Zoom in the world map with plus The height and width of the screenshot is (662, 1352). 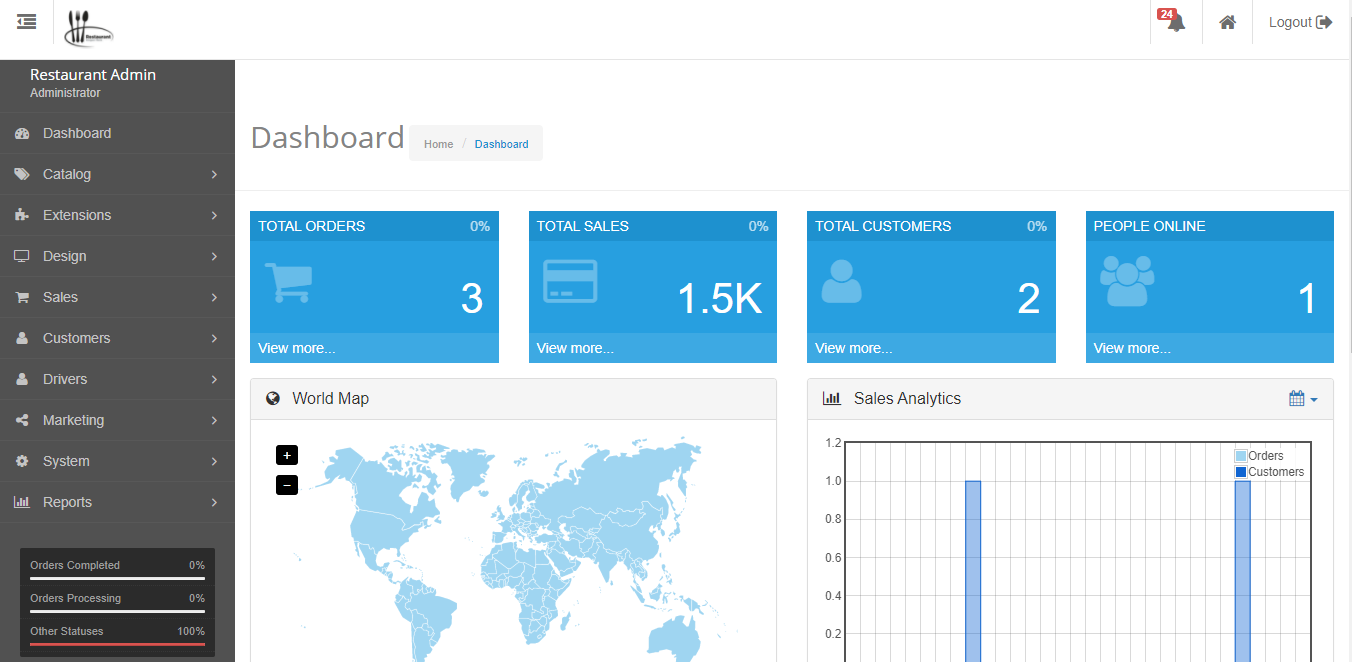coord(287,455)
